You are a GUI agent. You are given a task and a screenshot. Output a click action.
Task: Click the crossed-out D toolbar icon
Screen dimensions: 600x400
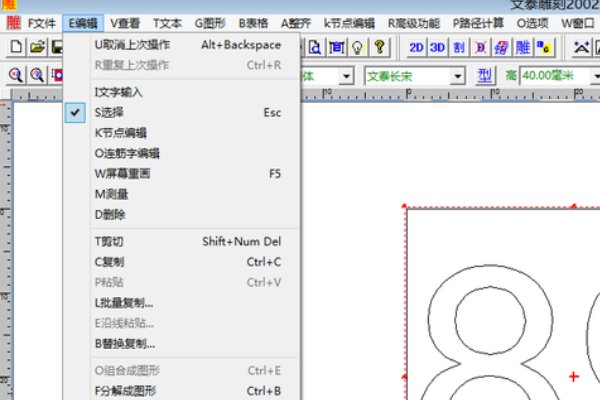tap(480, 47)
